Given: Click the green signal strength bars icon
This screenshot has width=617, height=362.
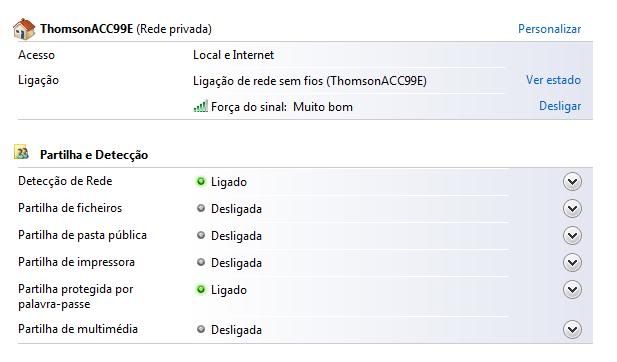Looking at the screenshot, I should (x=201, y=106).
